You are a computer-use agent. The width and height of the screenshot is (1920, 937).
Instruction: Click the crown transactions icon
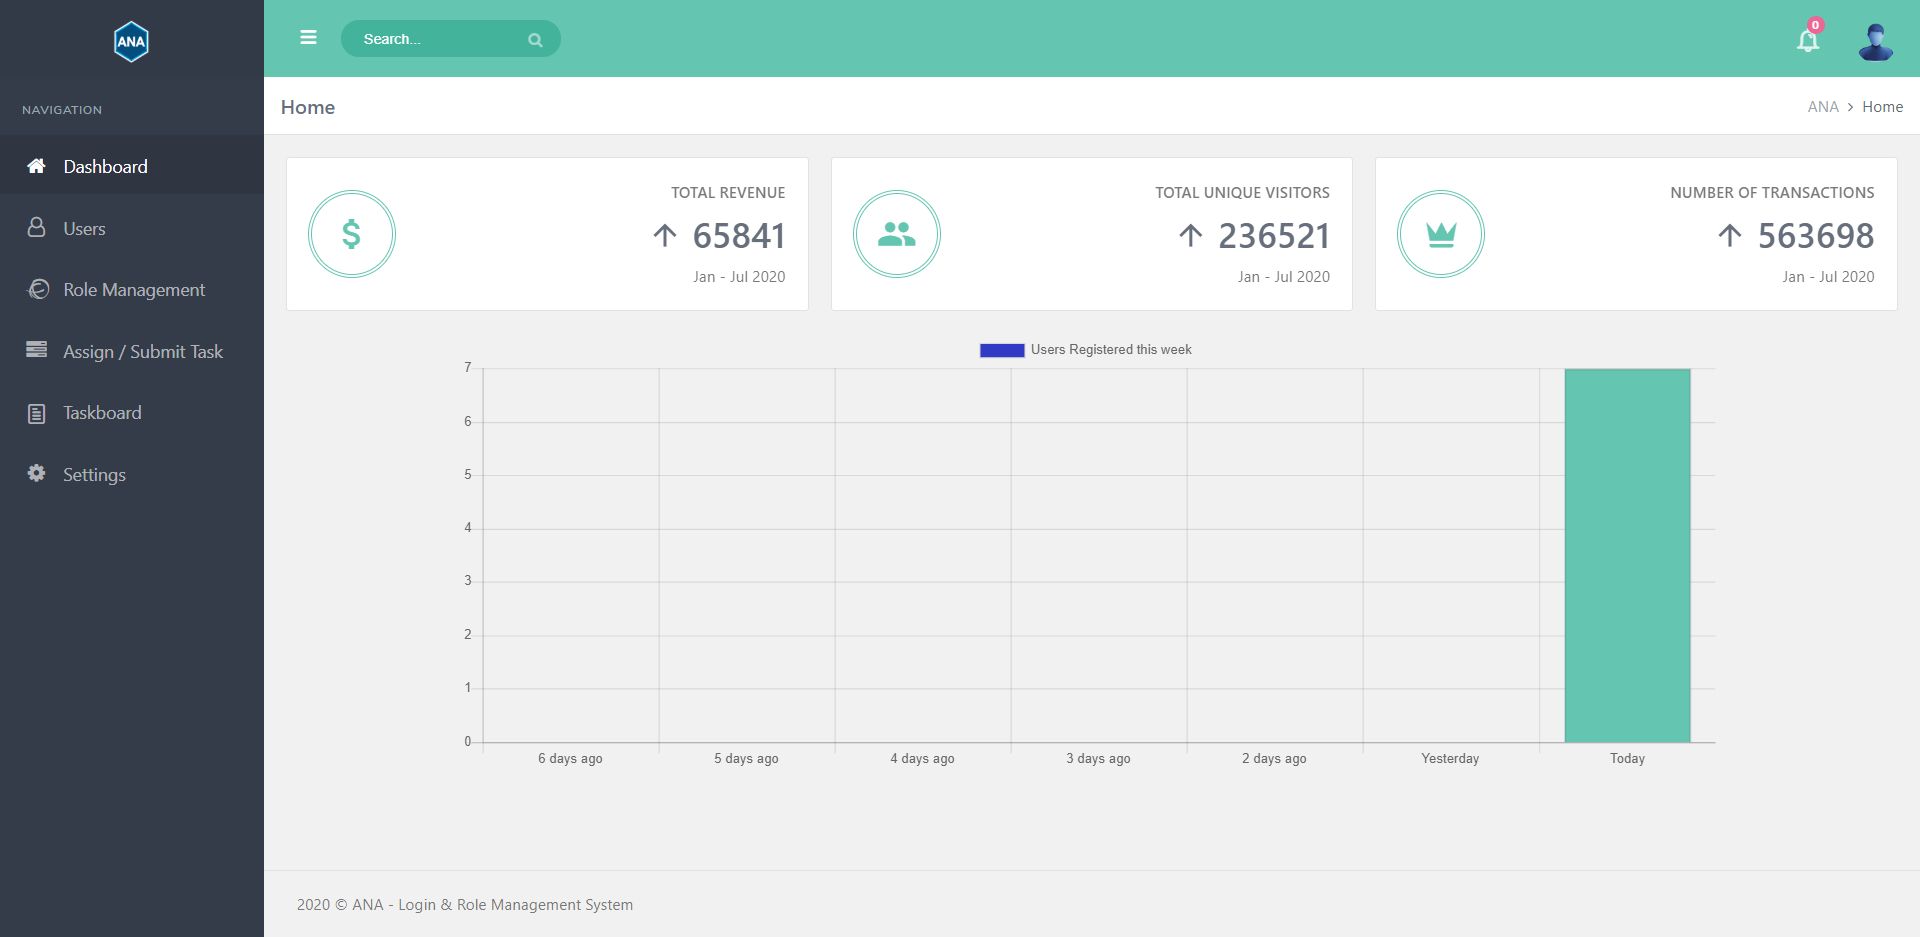pos(1440,234)
